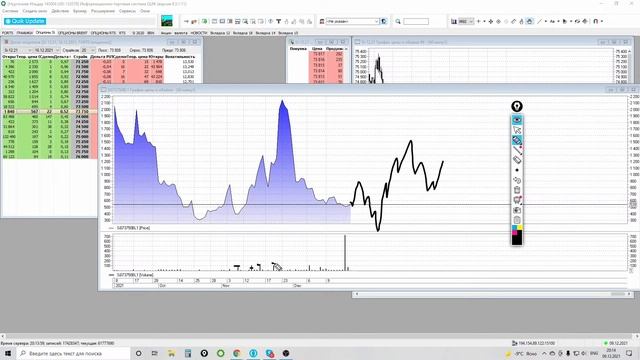Take screenshot with camera icon in drawing toolbar

517,210
